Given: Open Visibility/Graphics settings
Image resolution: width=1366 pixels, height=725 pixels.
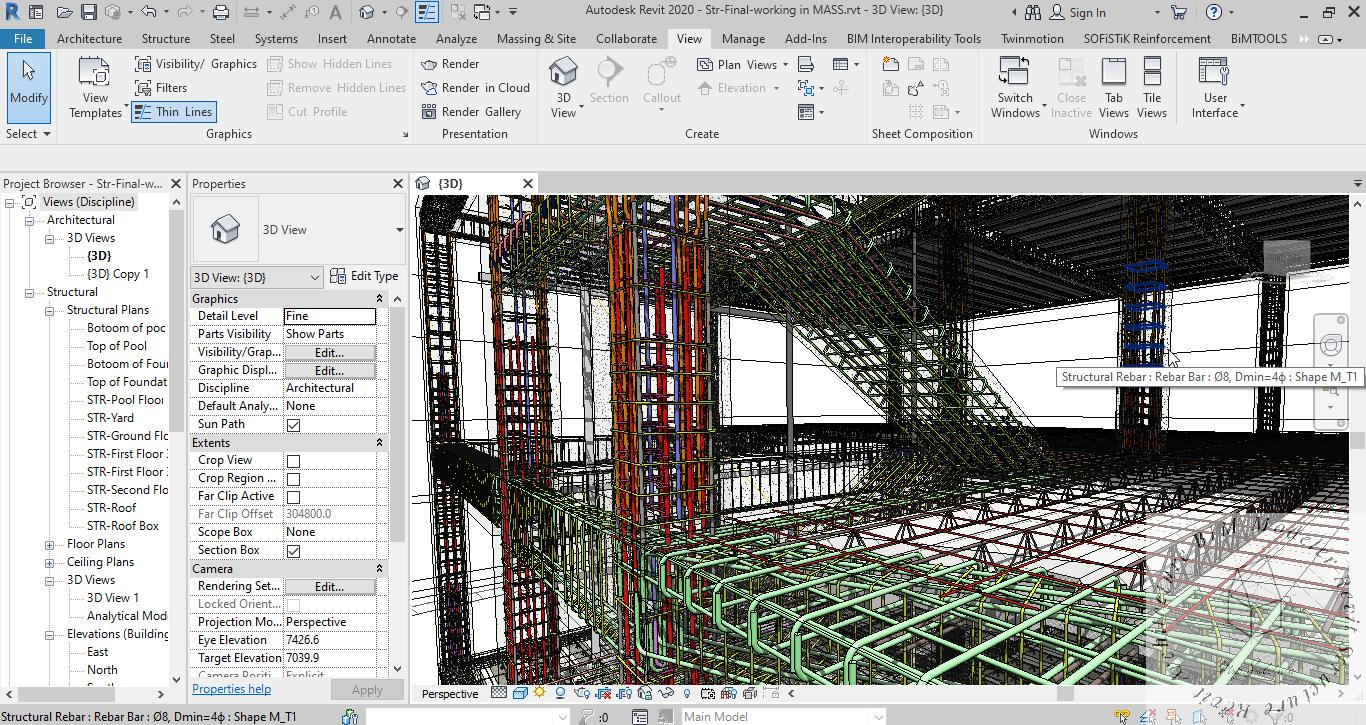Looking at the screenshot, I should tap(196, 64).
